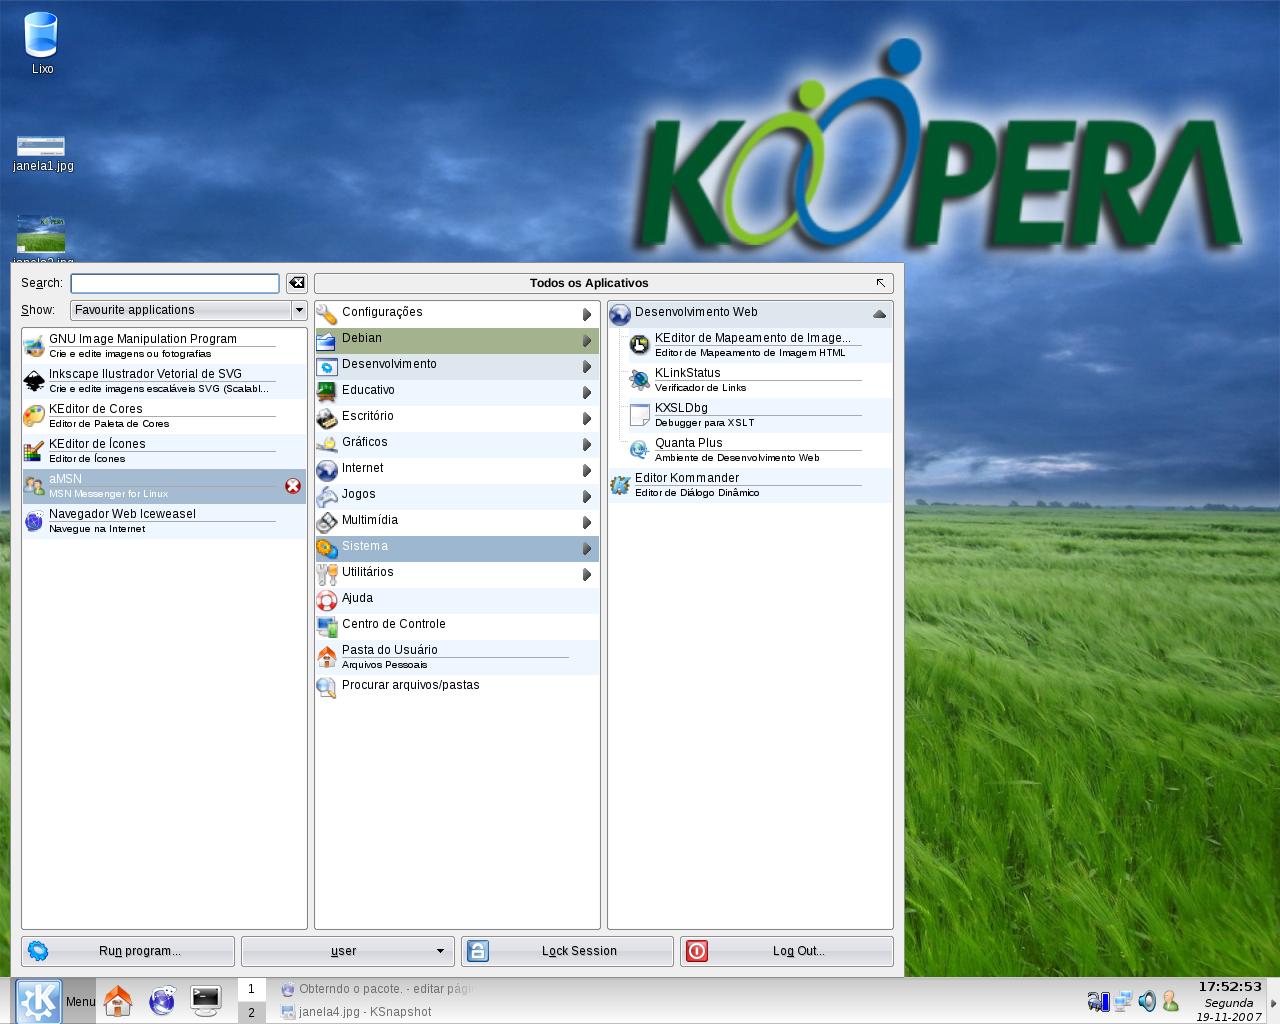Image resolution: width=1280 pixels, height=1024 pixels.
Task: Open KLinkStatus link checker
Action: click(750, 380)
